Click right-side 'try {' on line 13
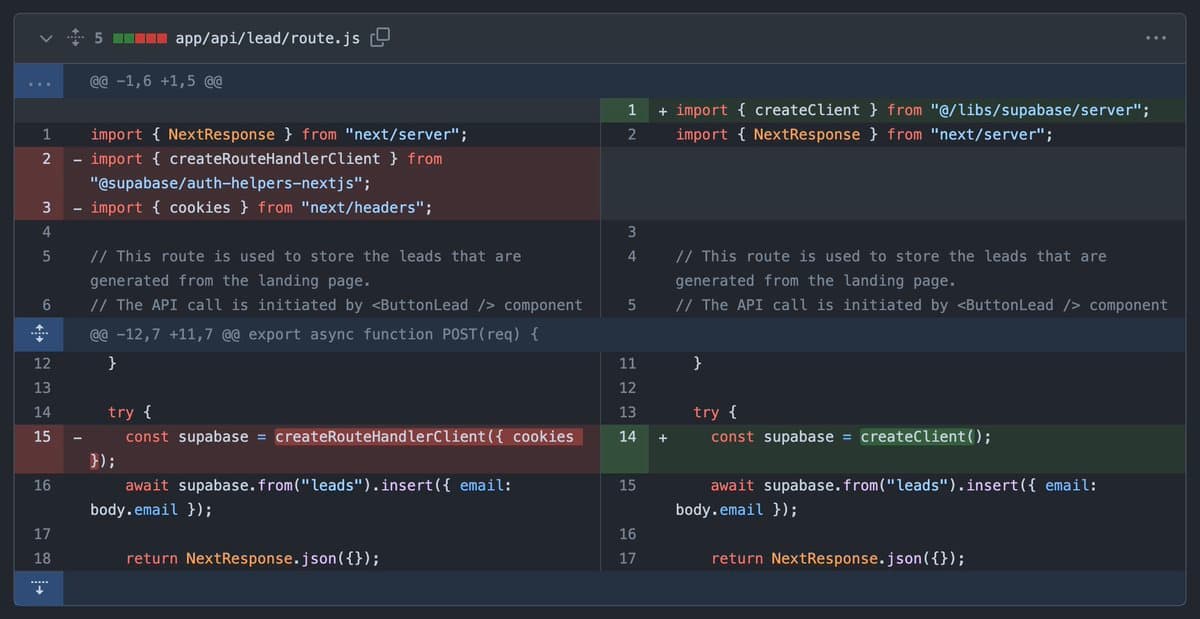The image size is (1200, 619). (715, 412)
